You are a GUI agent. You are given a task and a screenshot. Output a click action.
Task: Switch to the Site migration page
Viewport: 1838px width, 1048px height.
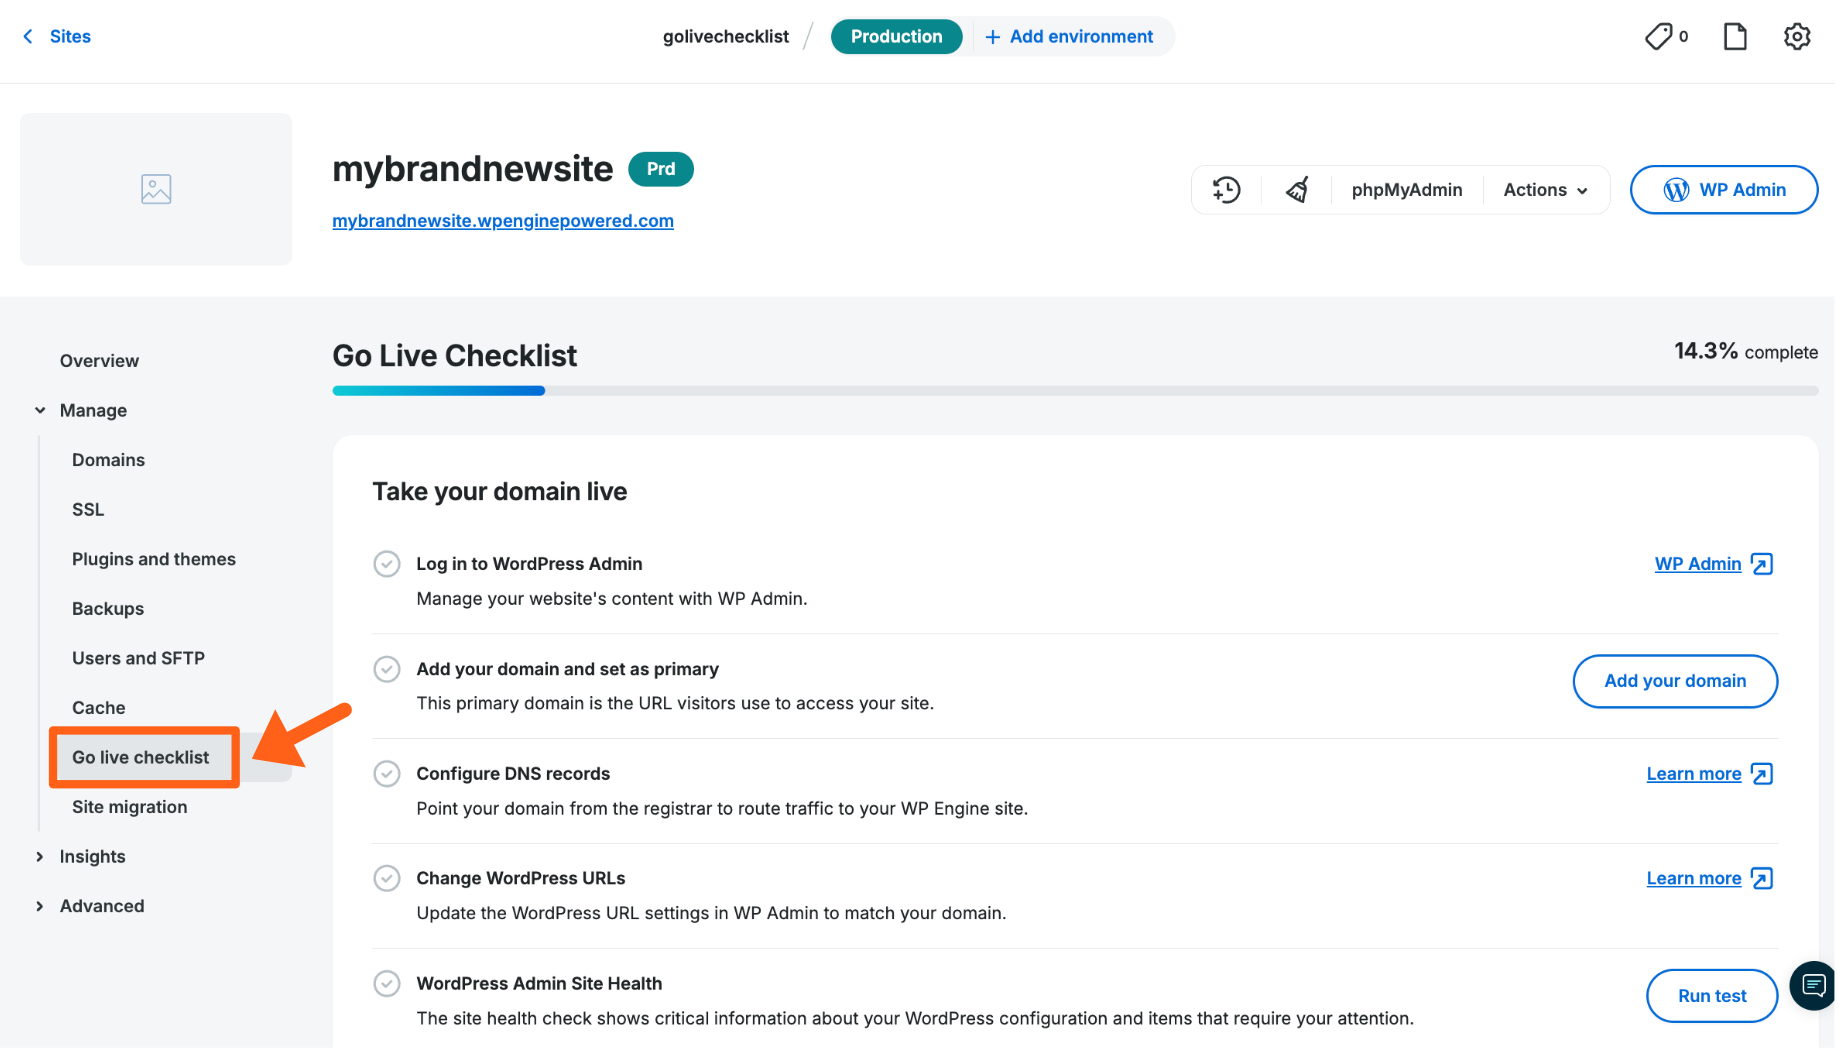(129, 806)
